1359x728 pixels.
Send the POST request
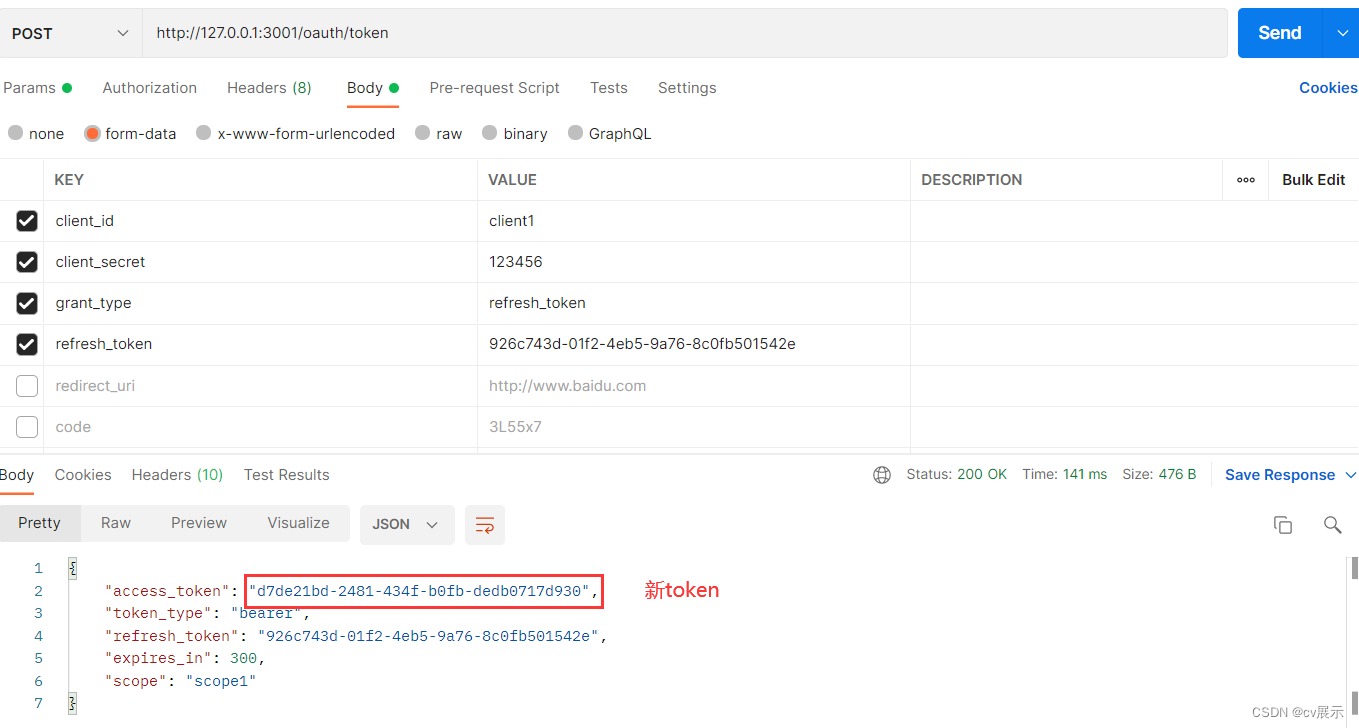(1280, 33)
